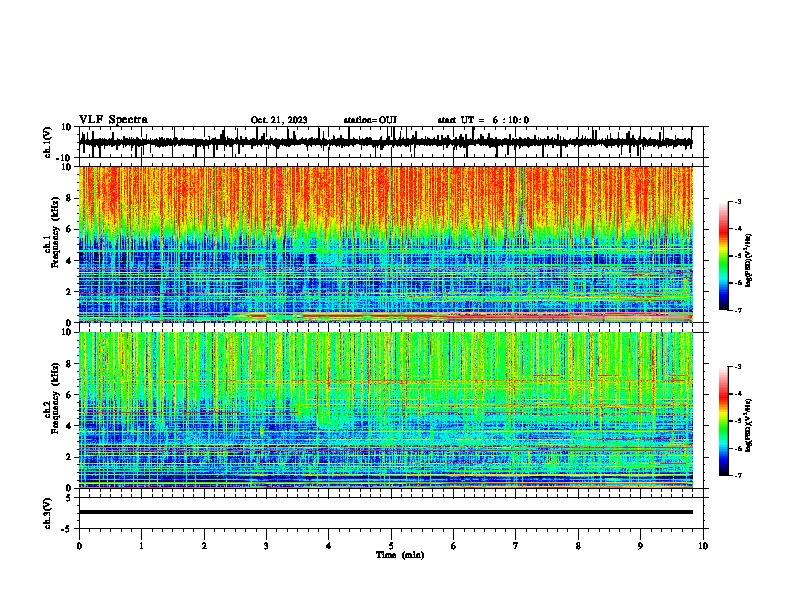Viewport: 792px width, 612px height.
Task: Click the 8 kHz tick on ch.1 spectrogram
Action: (x=69, y=198)
